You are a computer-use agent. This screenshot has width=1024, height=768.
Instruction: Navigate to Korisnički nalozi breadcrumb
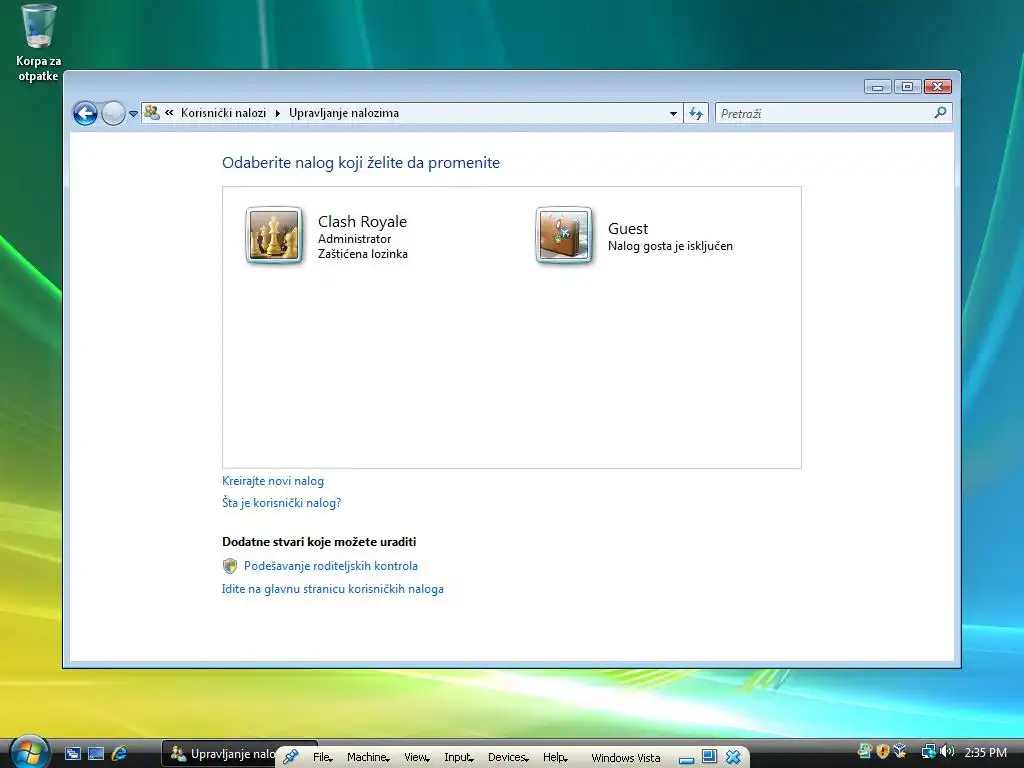(x=223, y=113)
